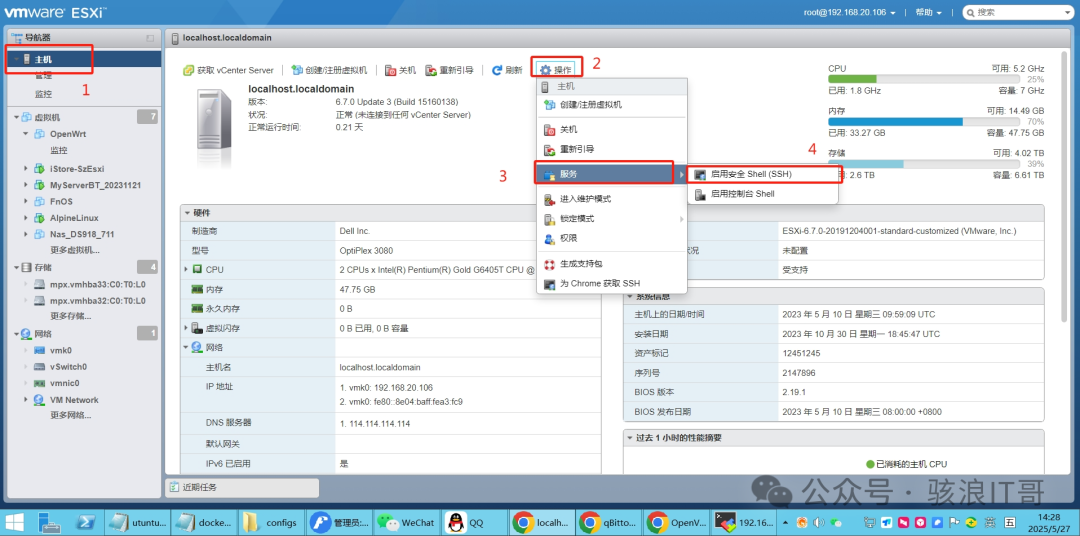
Task: Choose 进入维护模式 from the menu
Action: 612,199
